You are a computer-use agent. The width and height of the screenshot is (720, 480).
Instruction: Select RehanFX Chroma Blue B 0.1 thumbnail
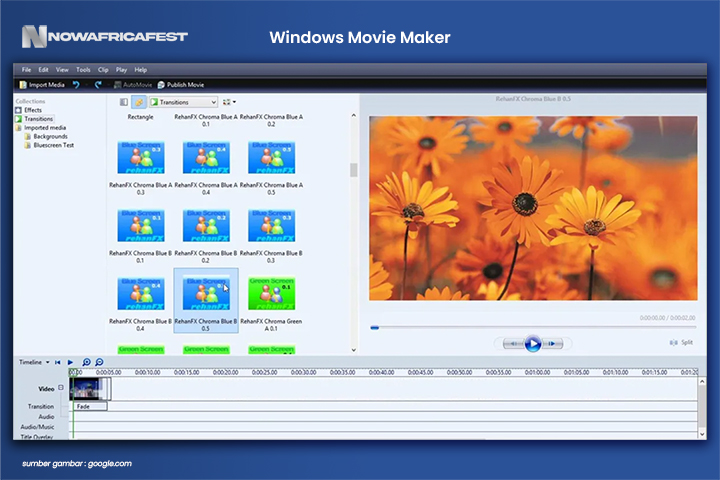141,226
